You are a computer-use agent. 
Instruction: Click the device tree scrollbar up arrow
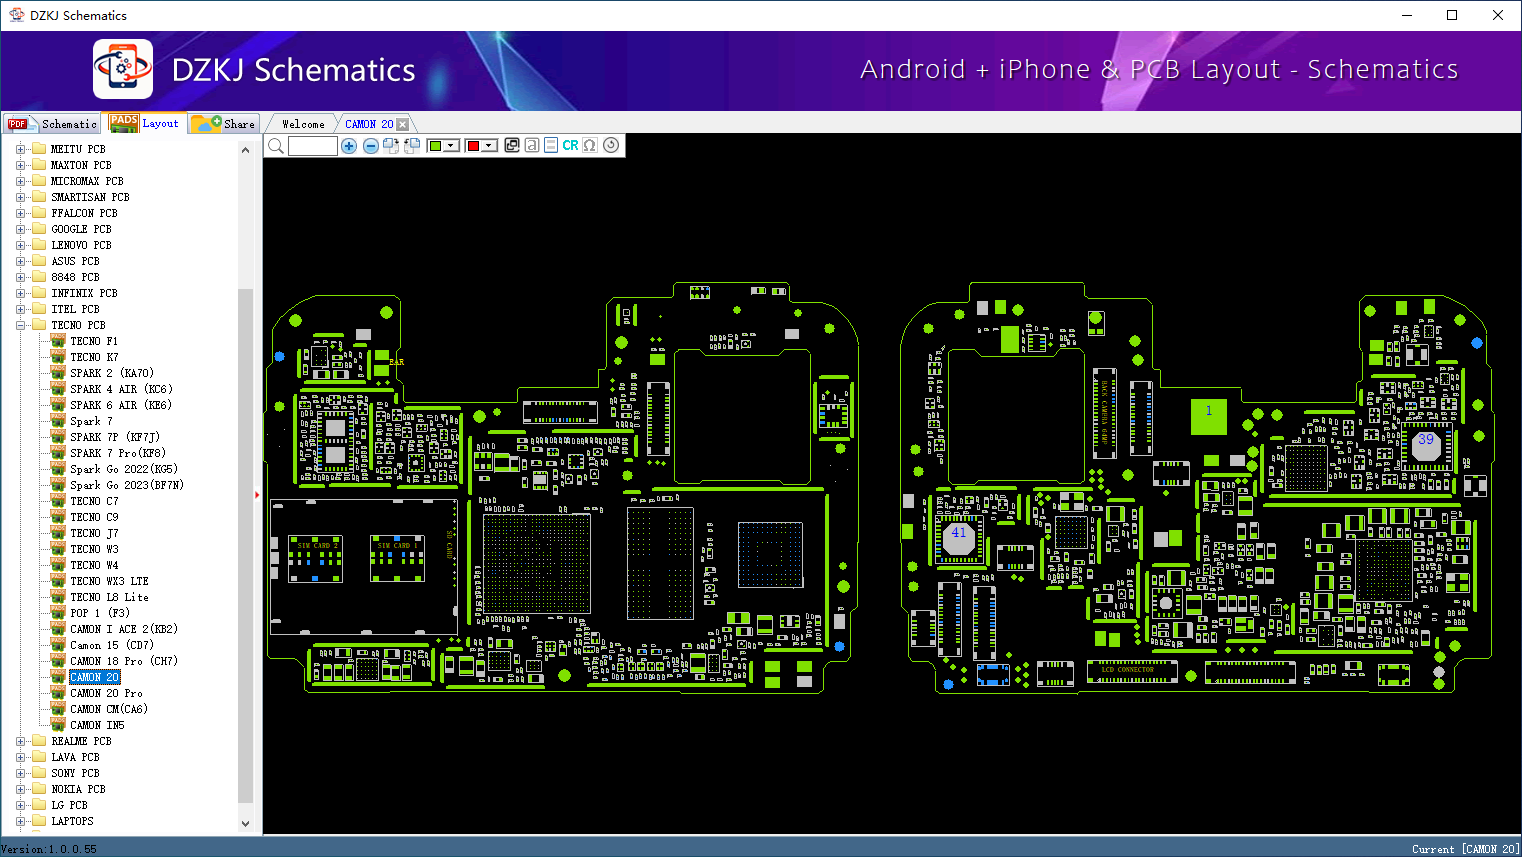246,150
